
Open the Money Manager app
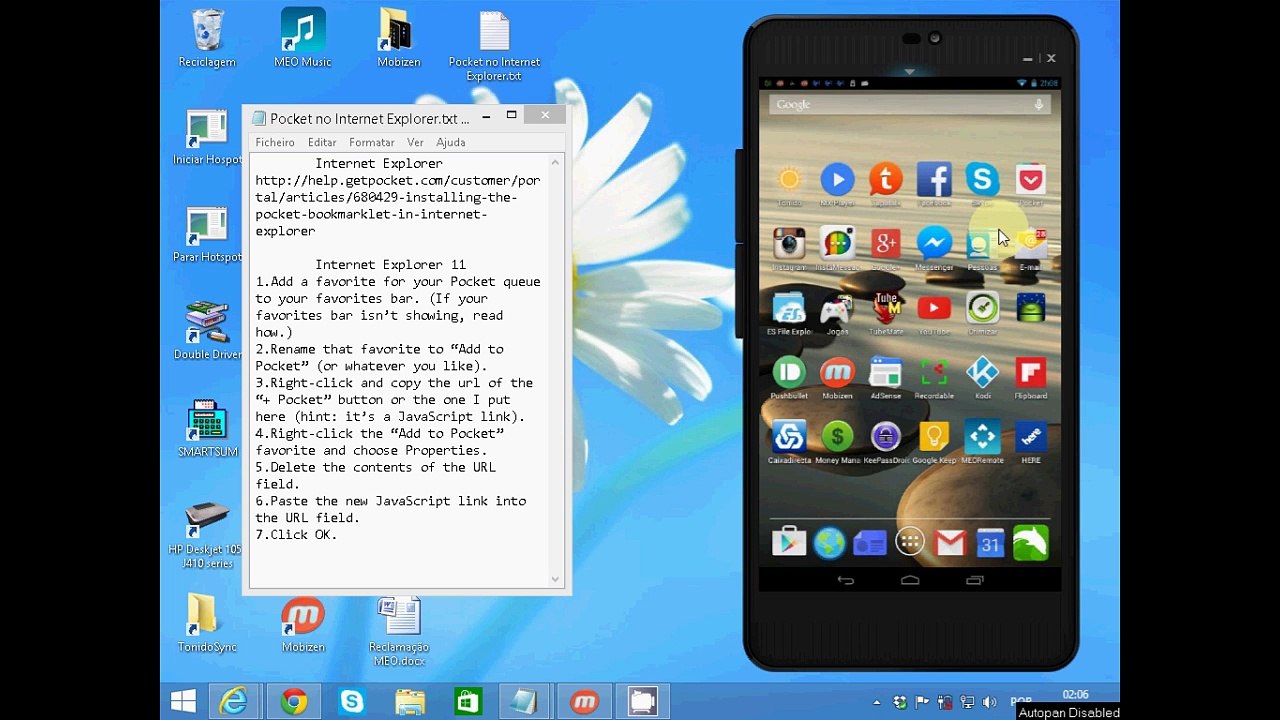pos(837,436)
